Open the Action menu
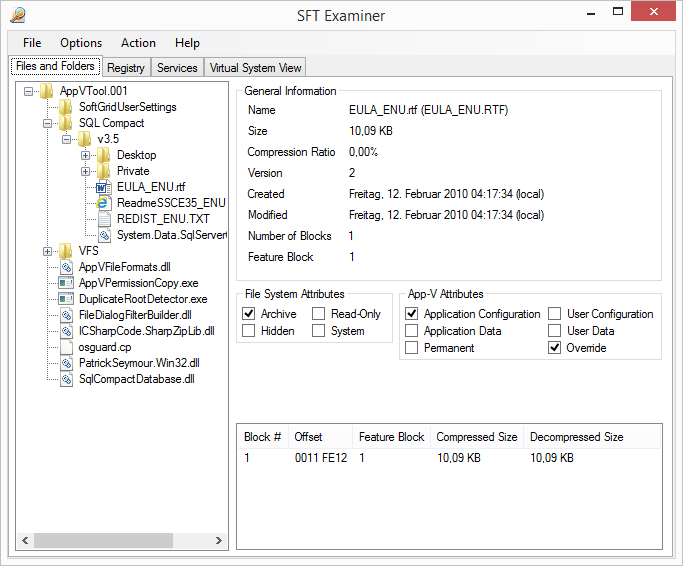This screenshot has height=566, width=683. [x=138, y=43]
